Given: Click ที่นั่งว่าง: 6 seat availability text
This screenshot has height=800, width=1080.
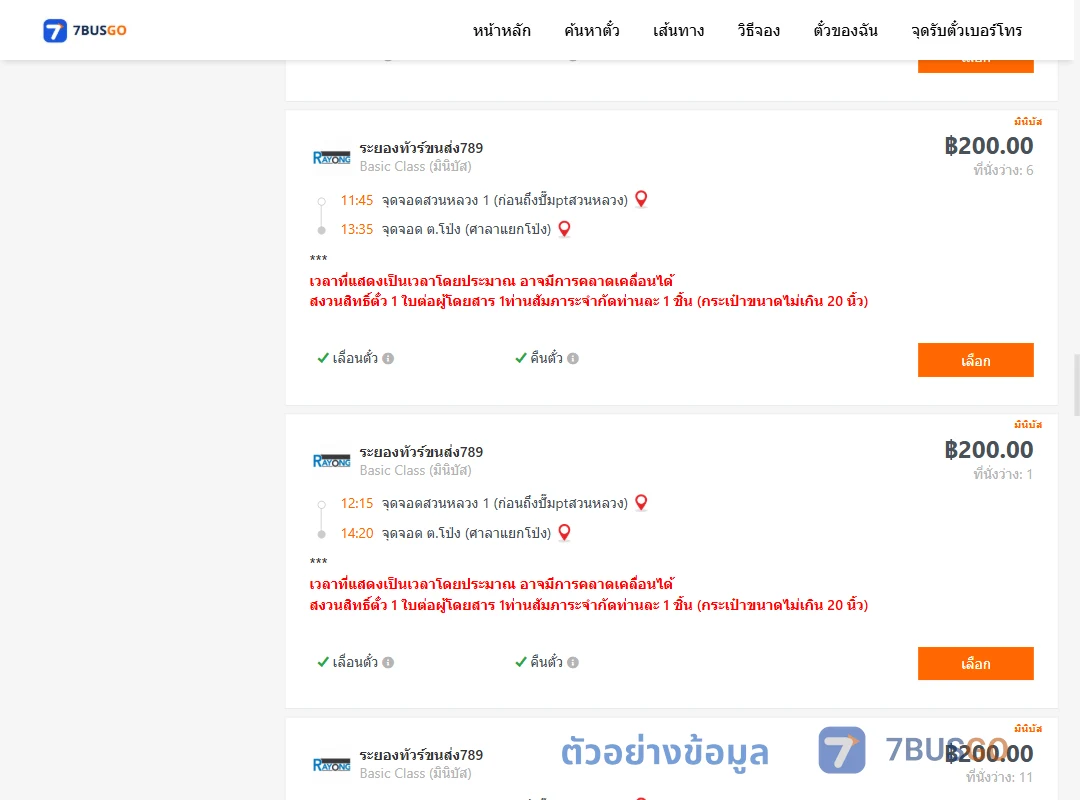Looking at the screenshot, I should (1003, 170).
